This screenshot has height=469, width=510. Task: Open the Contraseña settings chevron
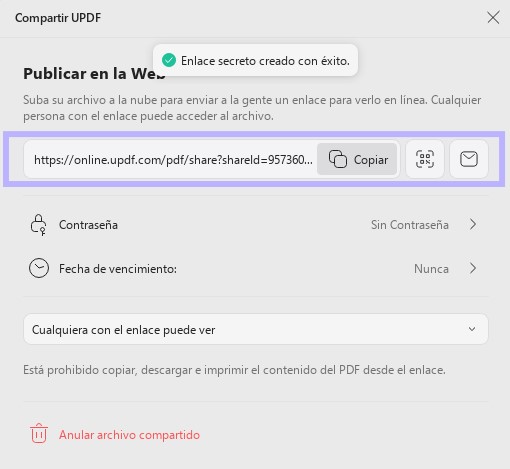tap(473, 224)
